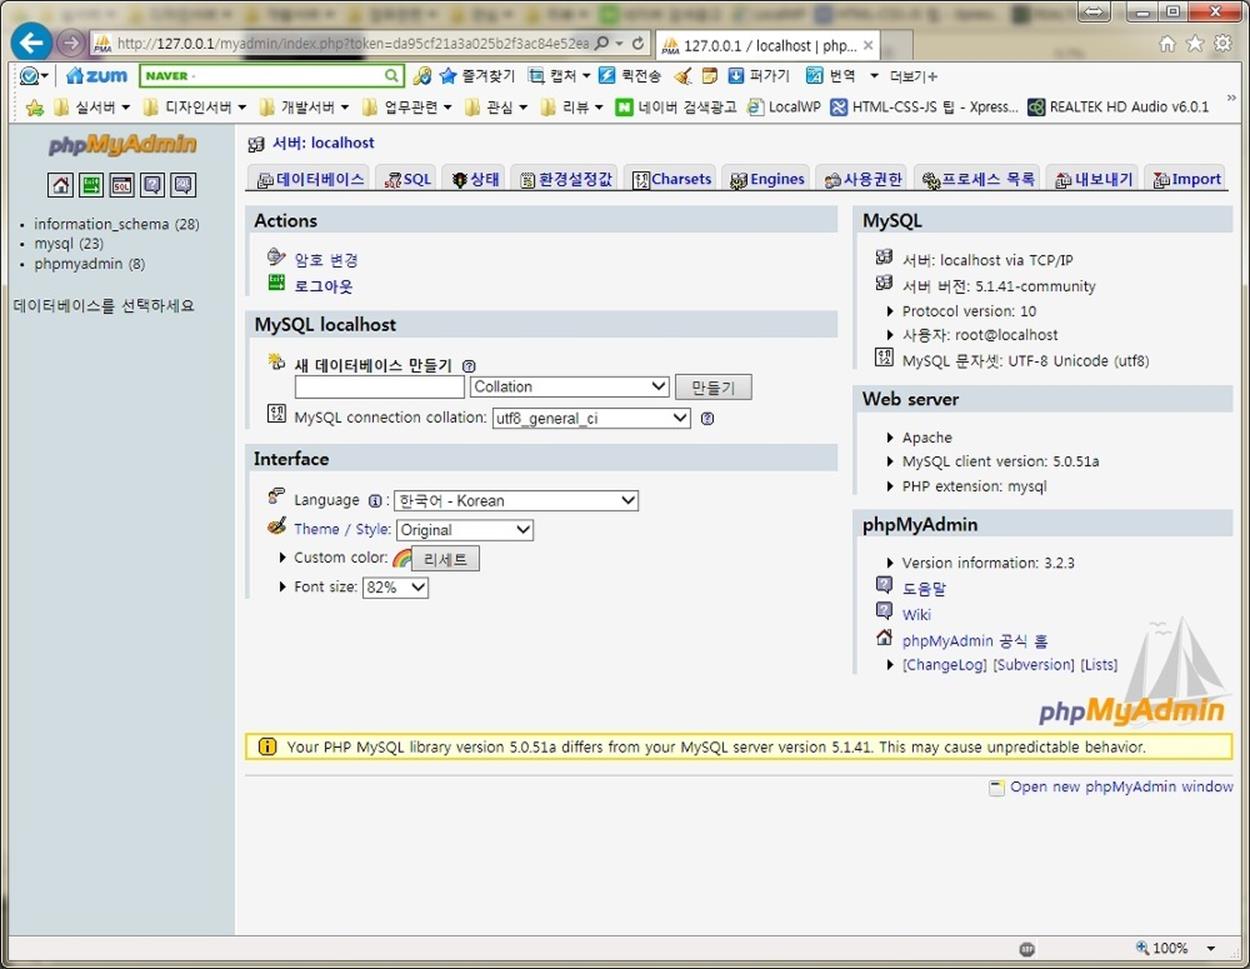This screenshot has height=969, width=1250.
Task: Open the 업무관련 bookmark folder dropdown
Action: (x=408, y=107)
